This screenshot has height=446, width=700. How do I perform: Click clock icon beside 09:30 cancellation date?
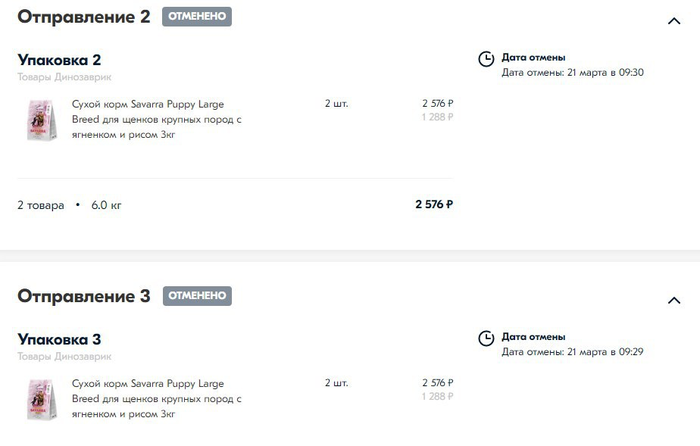486,59
